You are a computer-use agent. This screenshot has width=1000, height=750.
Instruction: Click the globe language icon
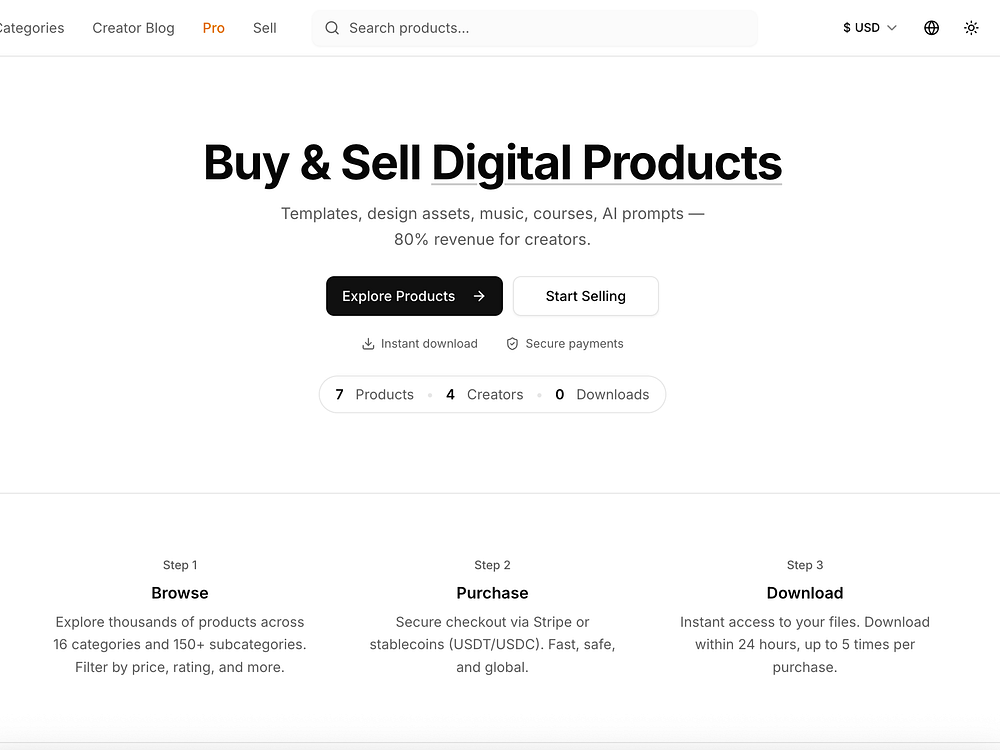931,28
